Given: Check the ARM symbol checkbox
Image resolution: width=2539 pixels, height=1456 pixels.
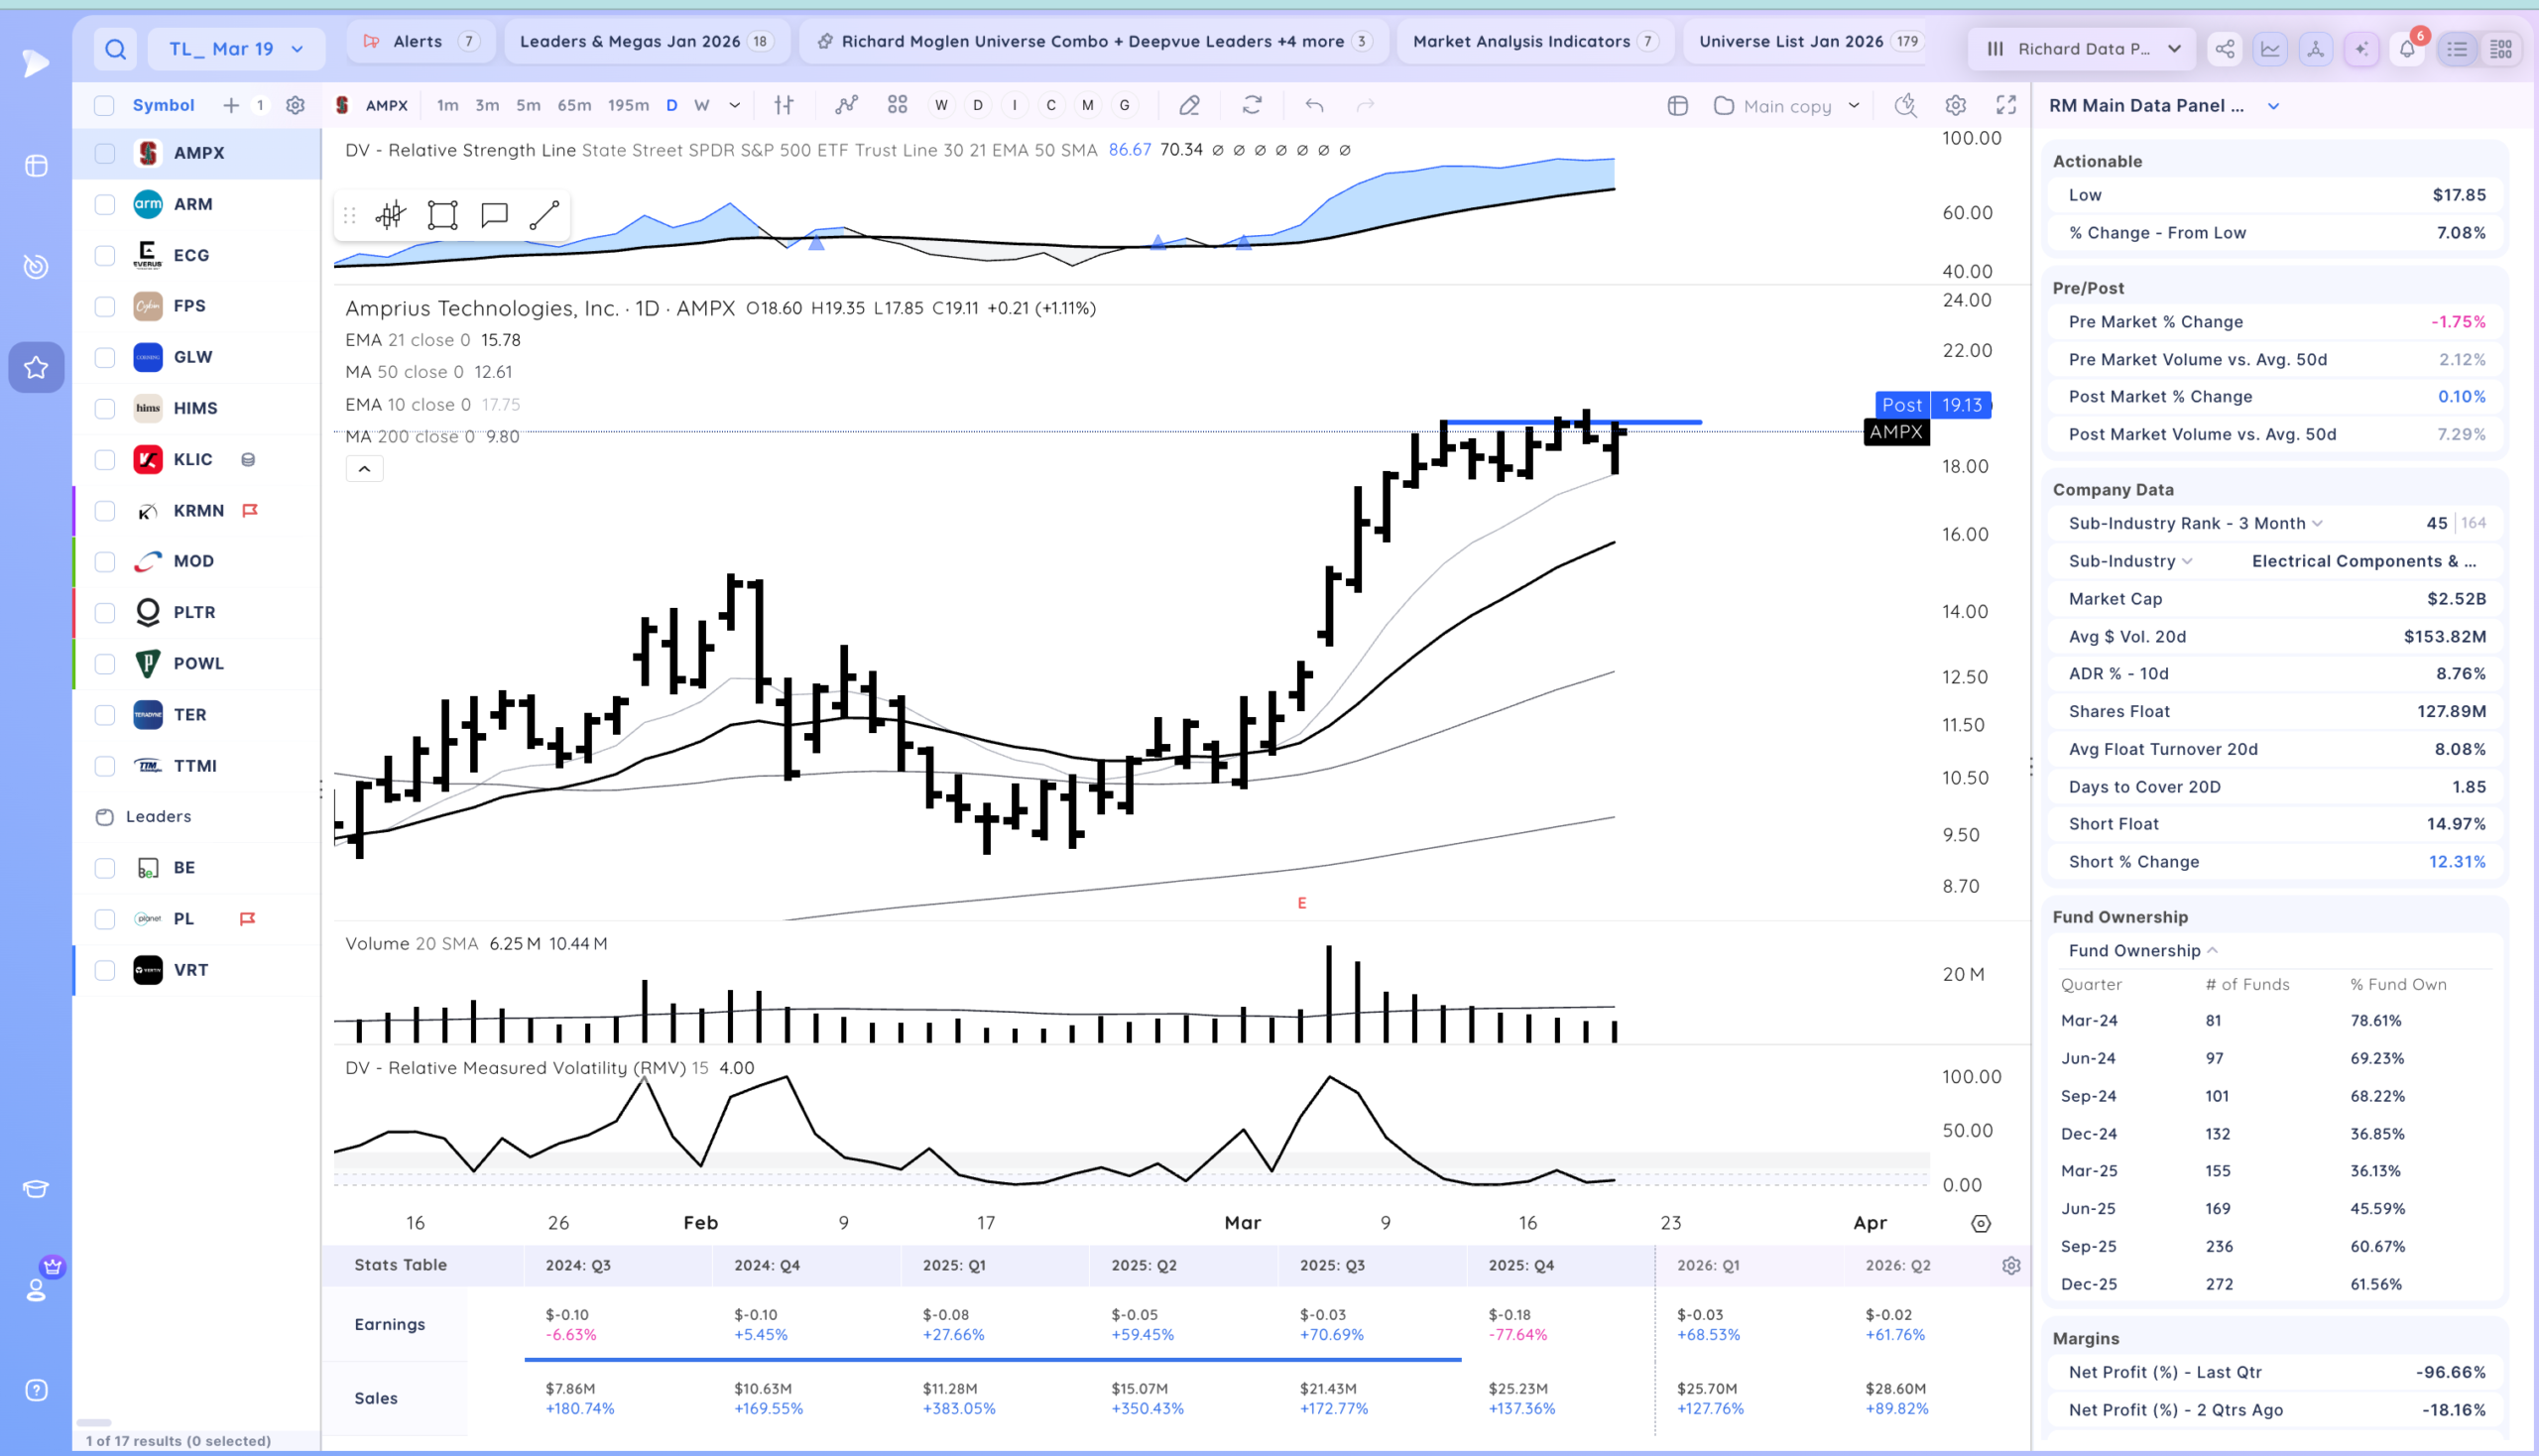Looking at the screenshot, I should [x=105, y=204].
